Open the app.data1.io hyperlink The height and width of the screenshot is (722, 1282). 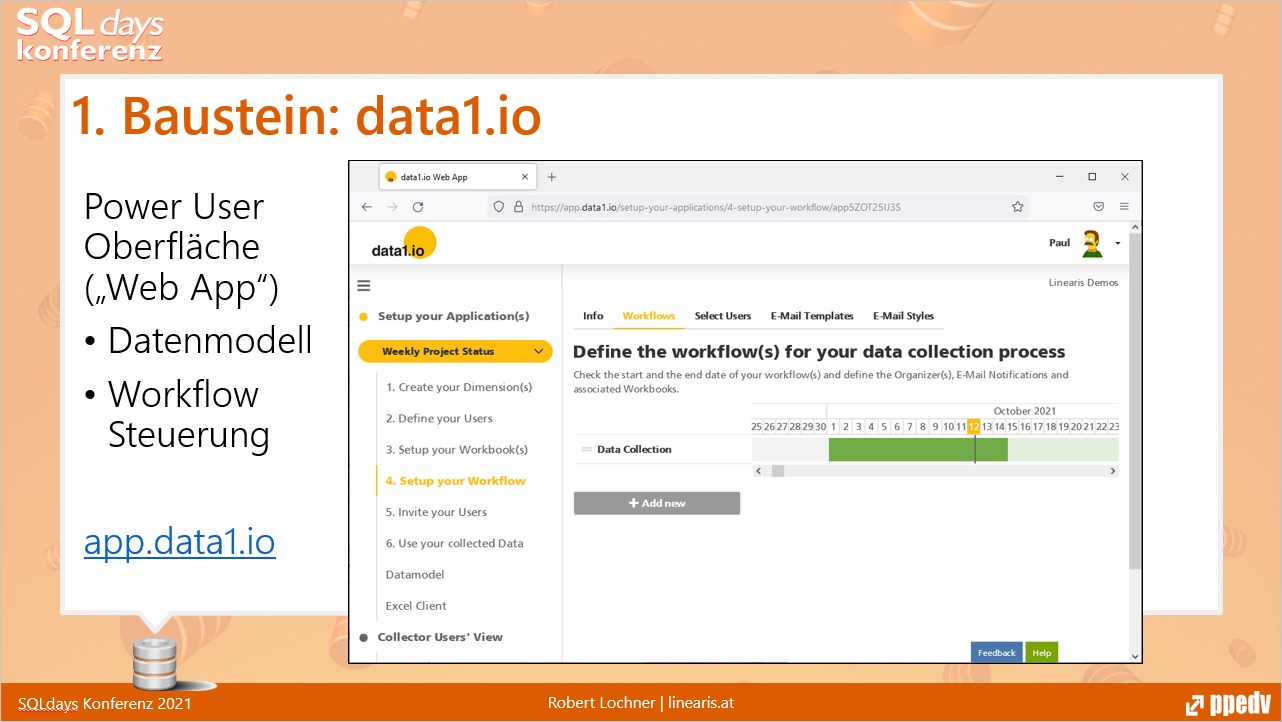click(180, 541)
